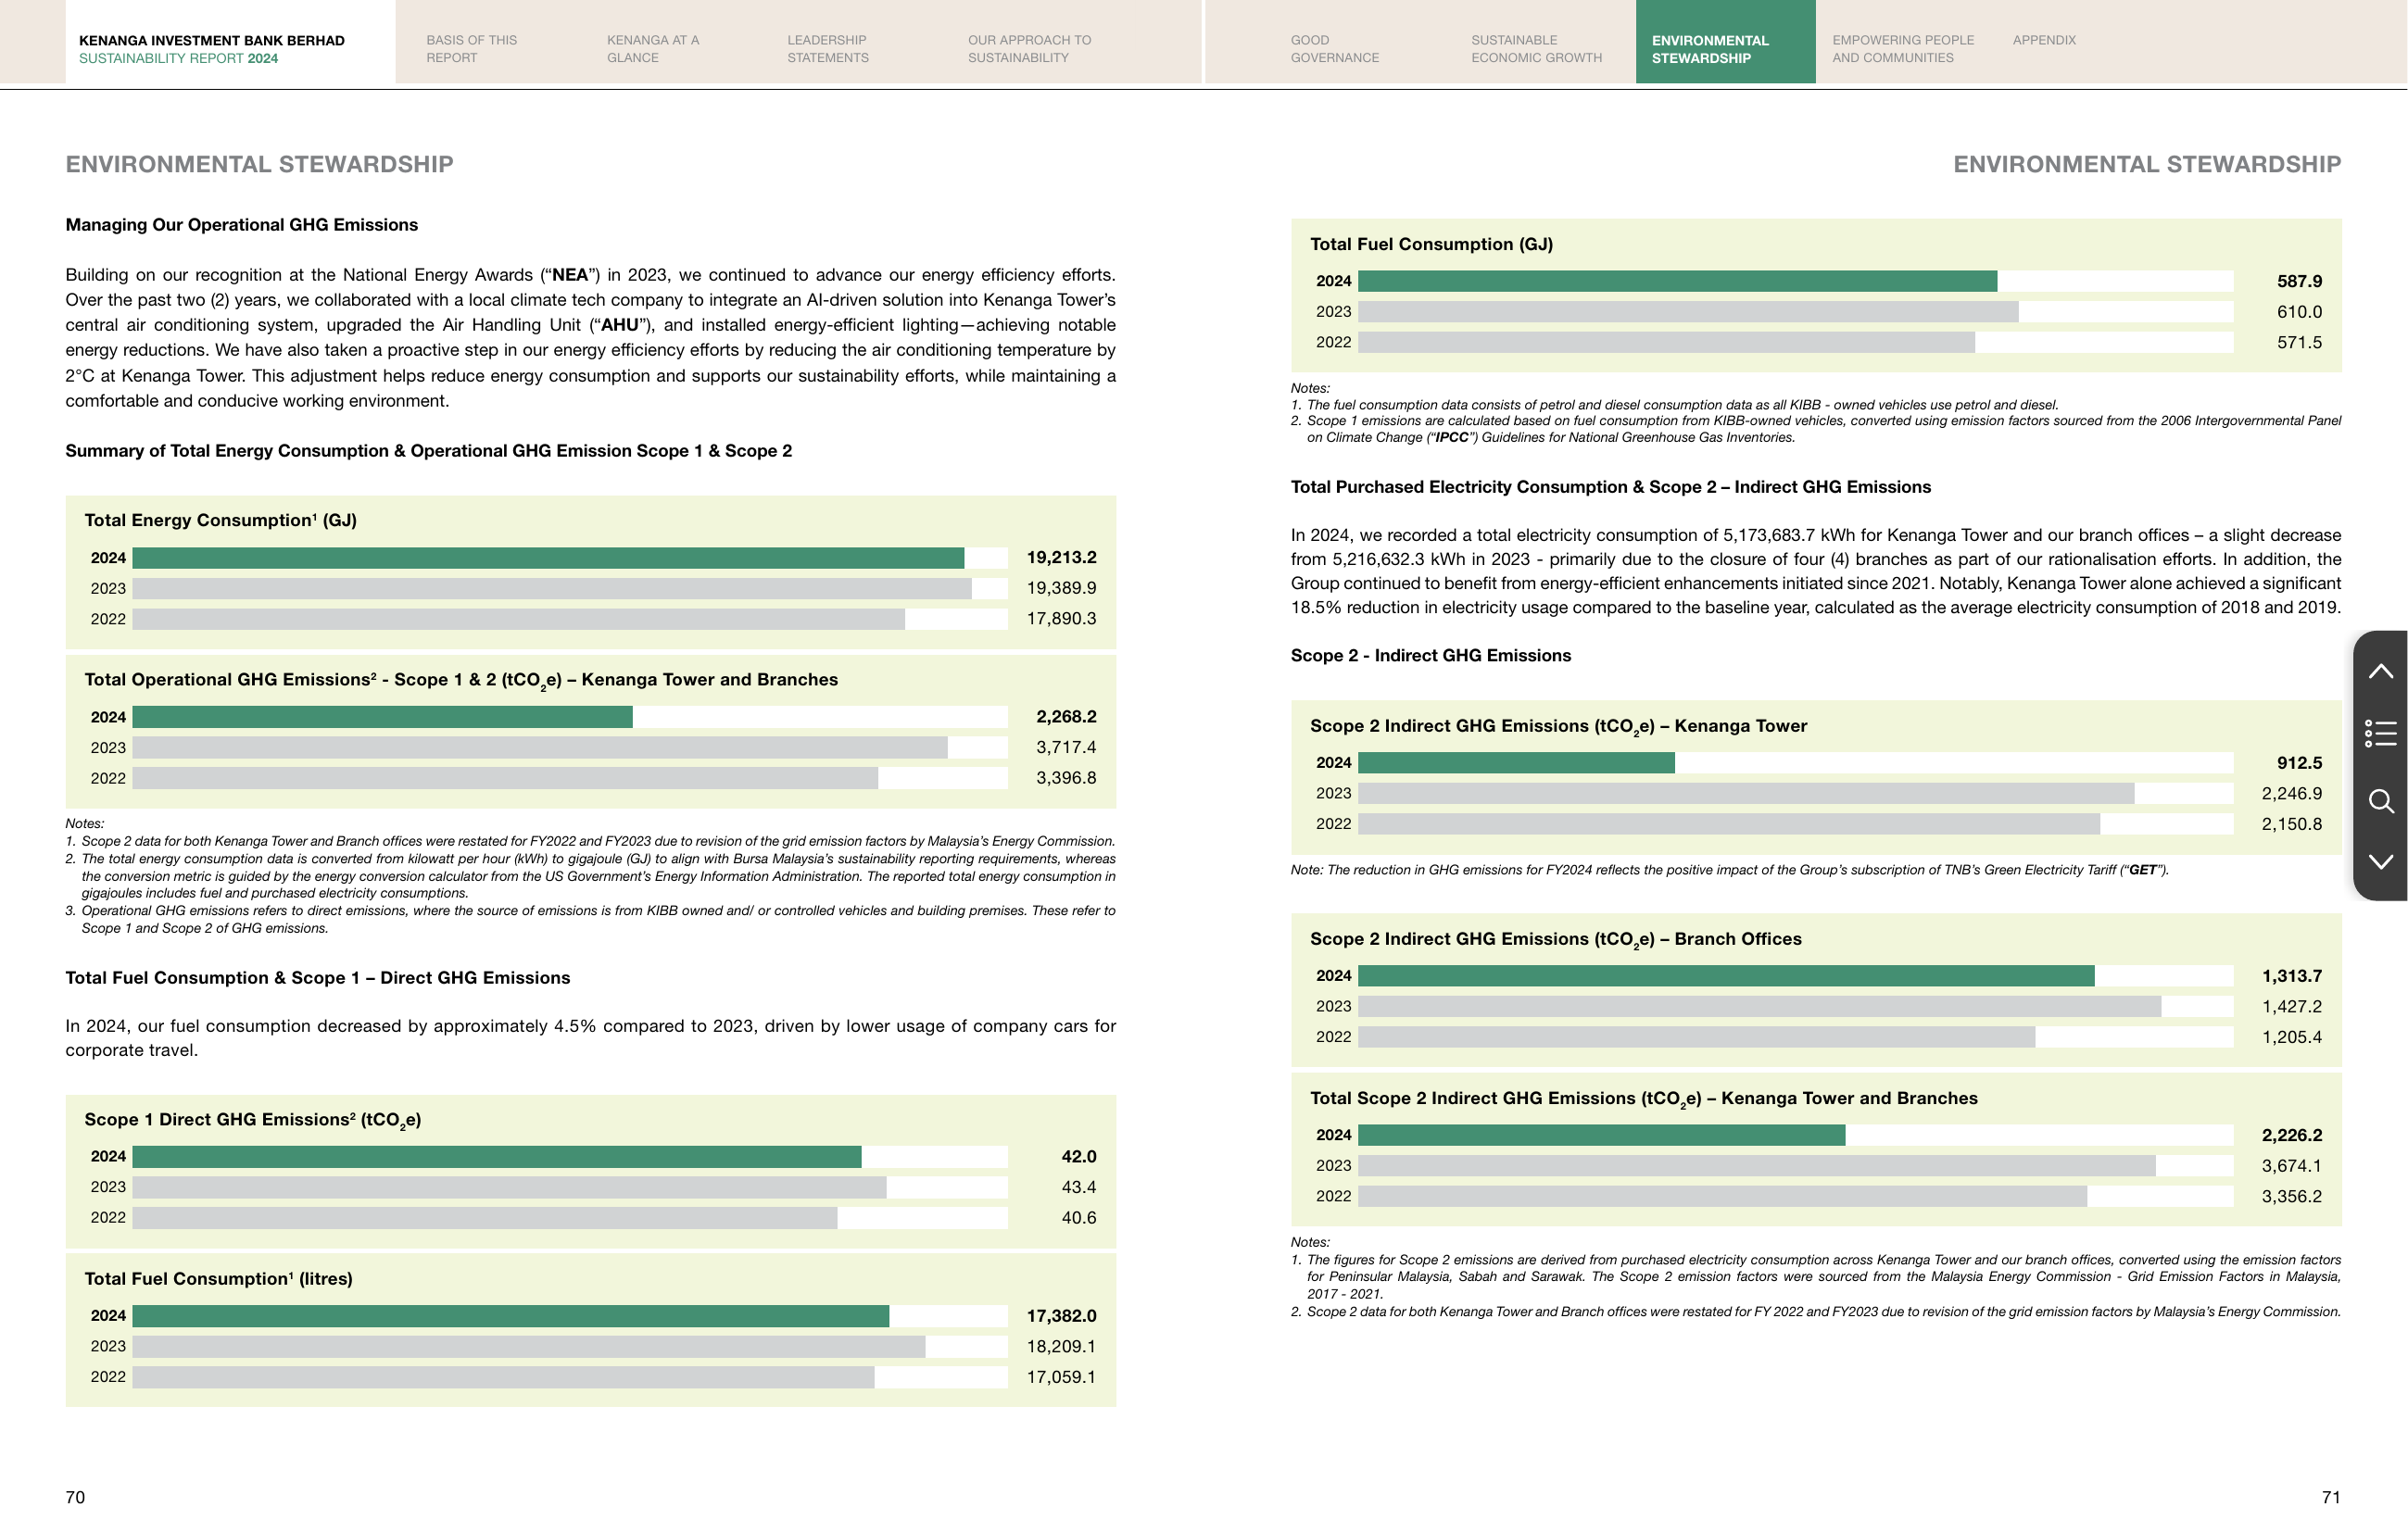
Task: Click page number 71
Action: tap(2331, 1497)
